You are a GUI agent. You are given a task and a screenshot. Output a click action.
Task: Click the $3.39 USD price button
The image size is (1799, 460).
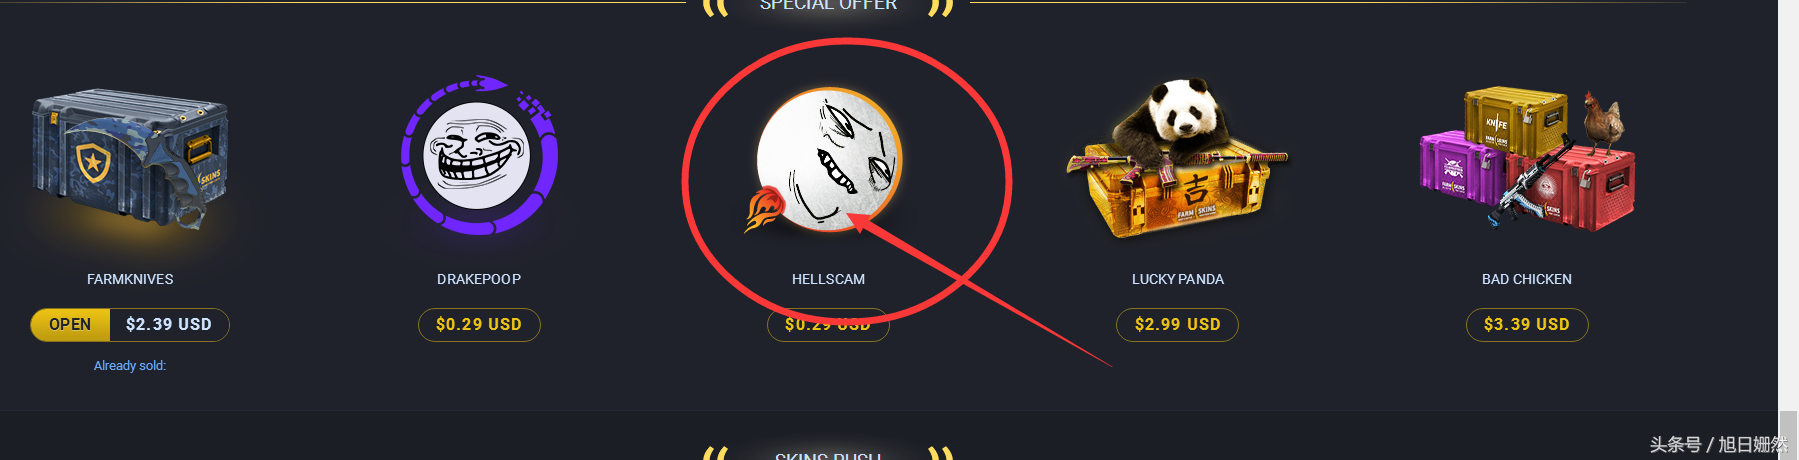(1527, 325)
